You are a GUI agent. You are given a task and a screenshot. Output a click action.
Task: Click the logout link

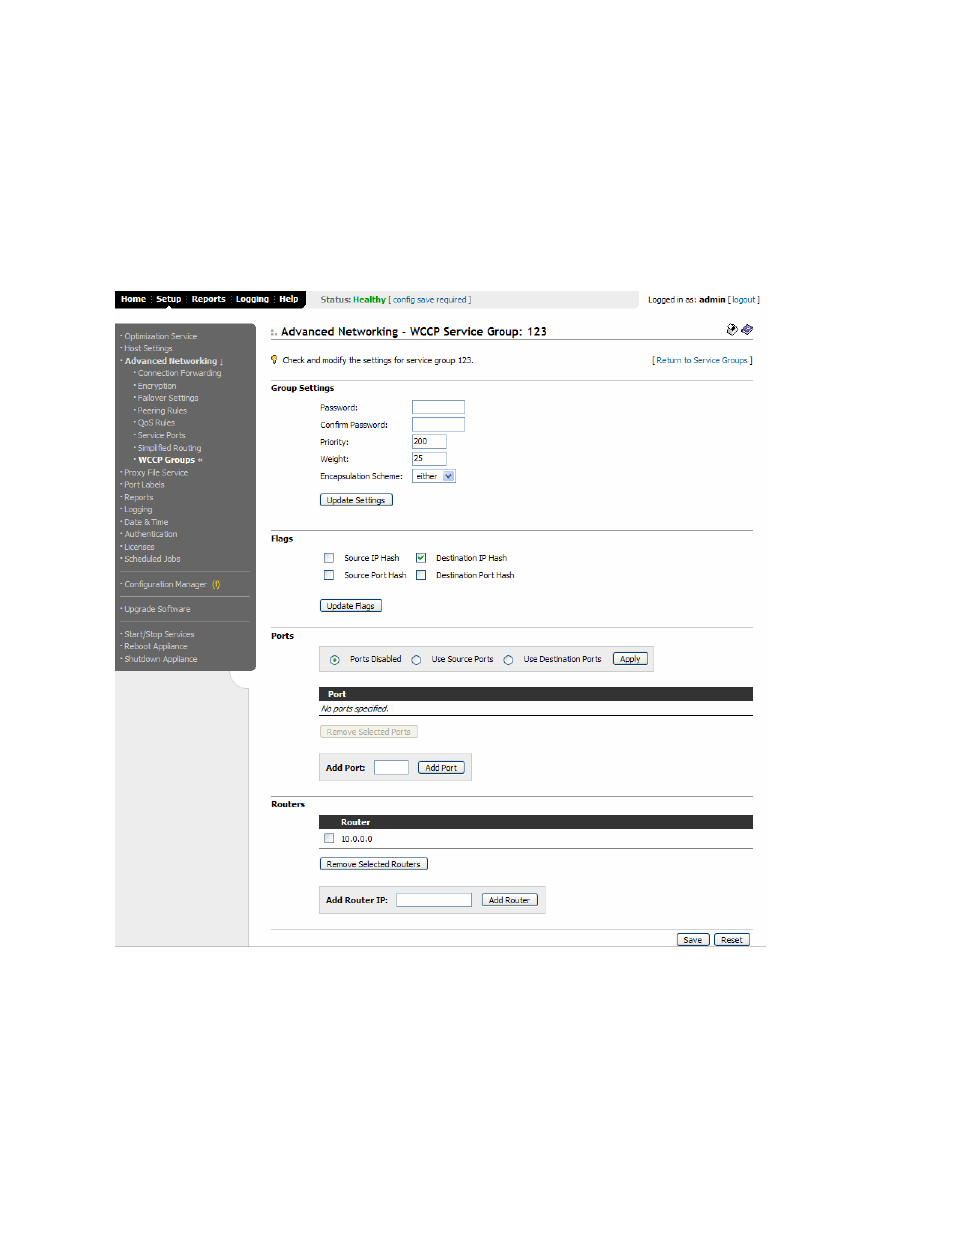[x=744, y=300]
